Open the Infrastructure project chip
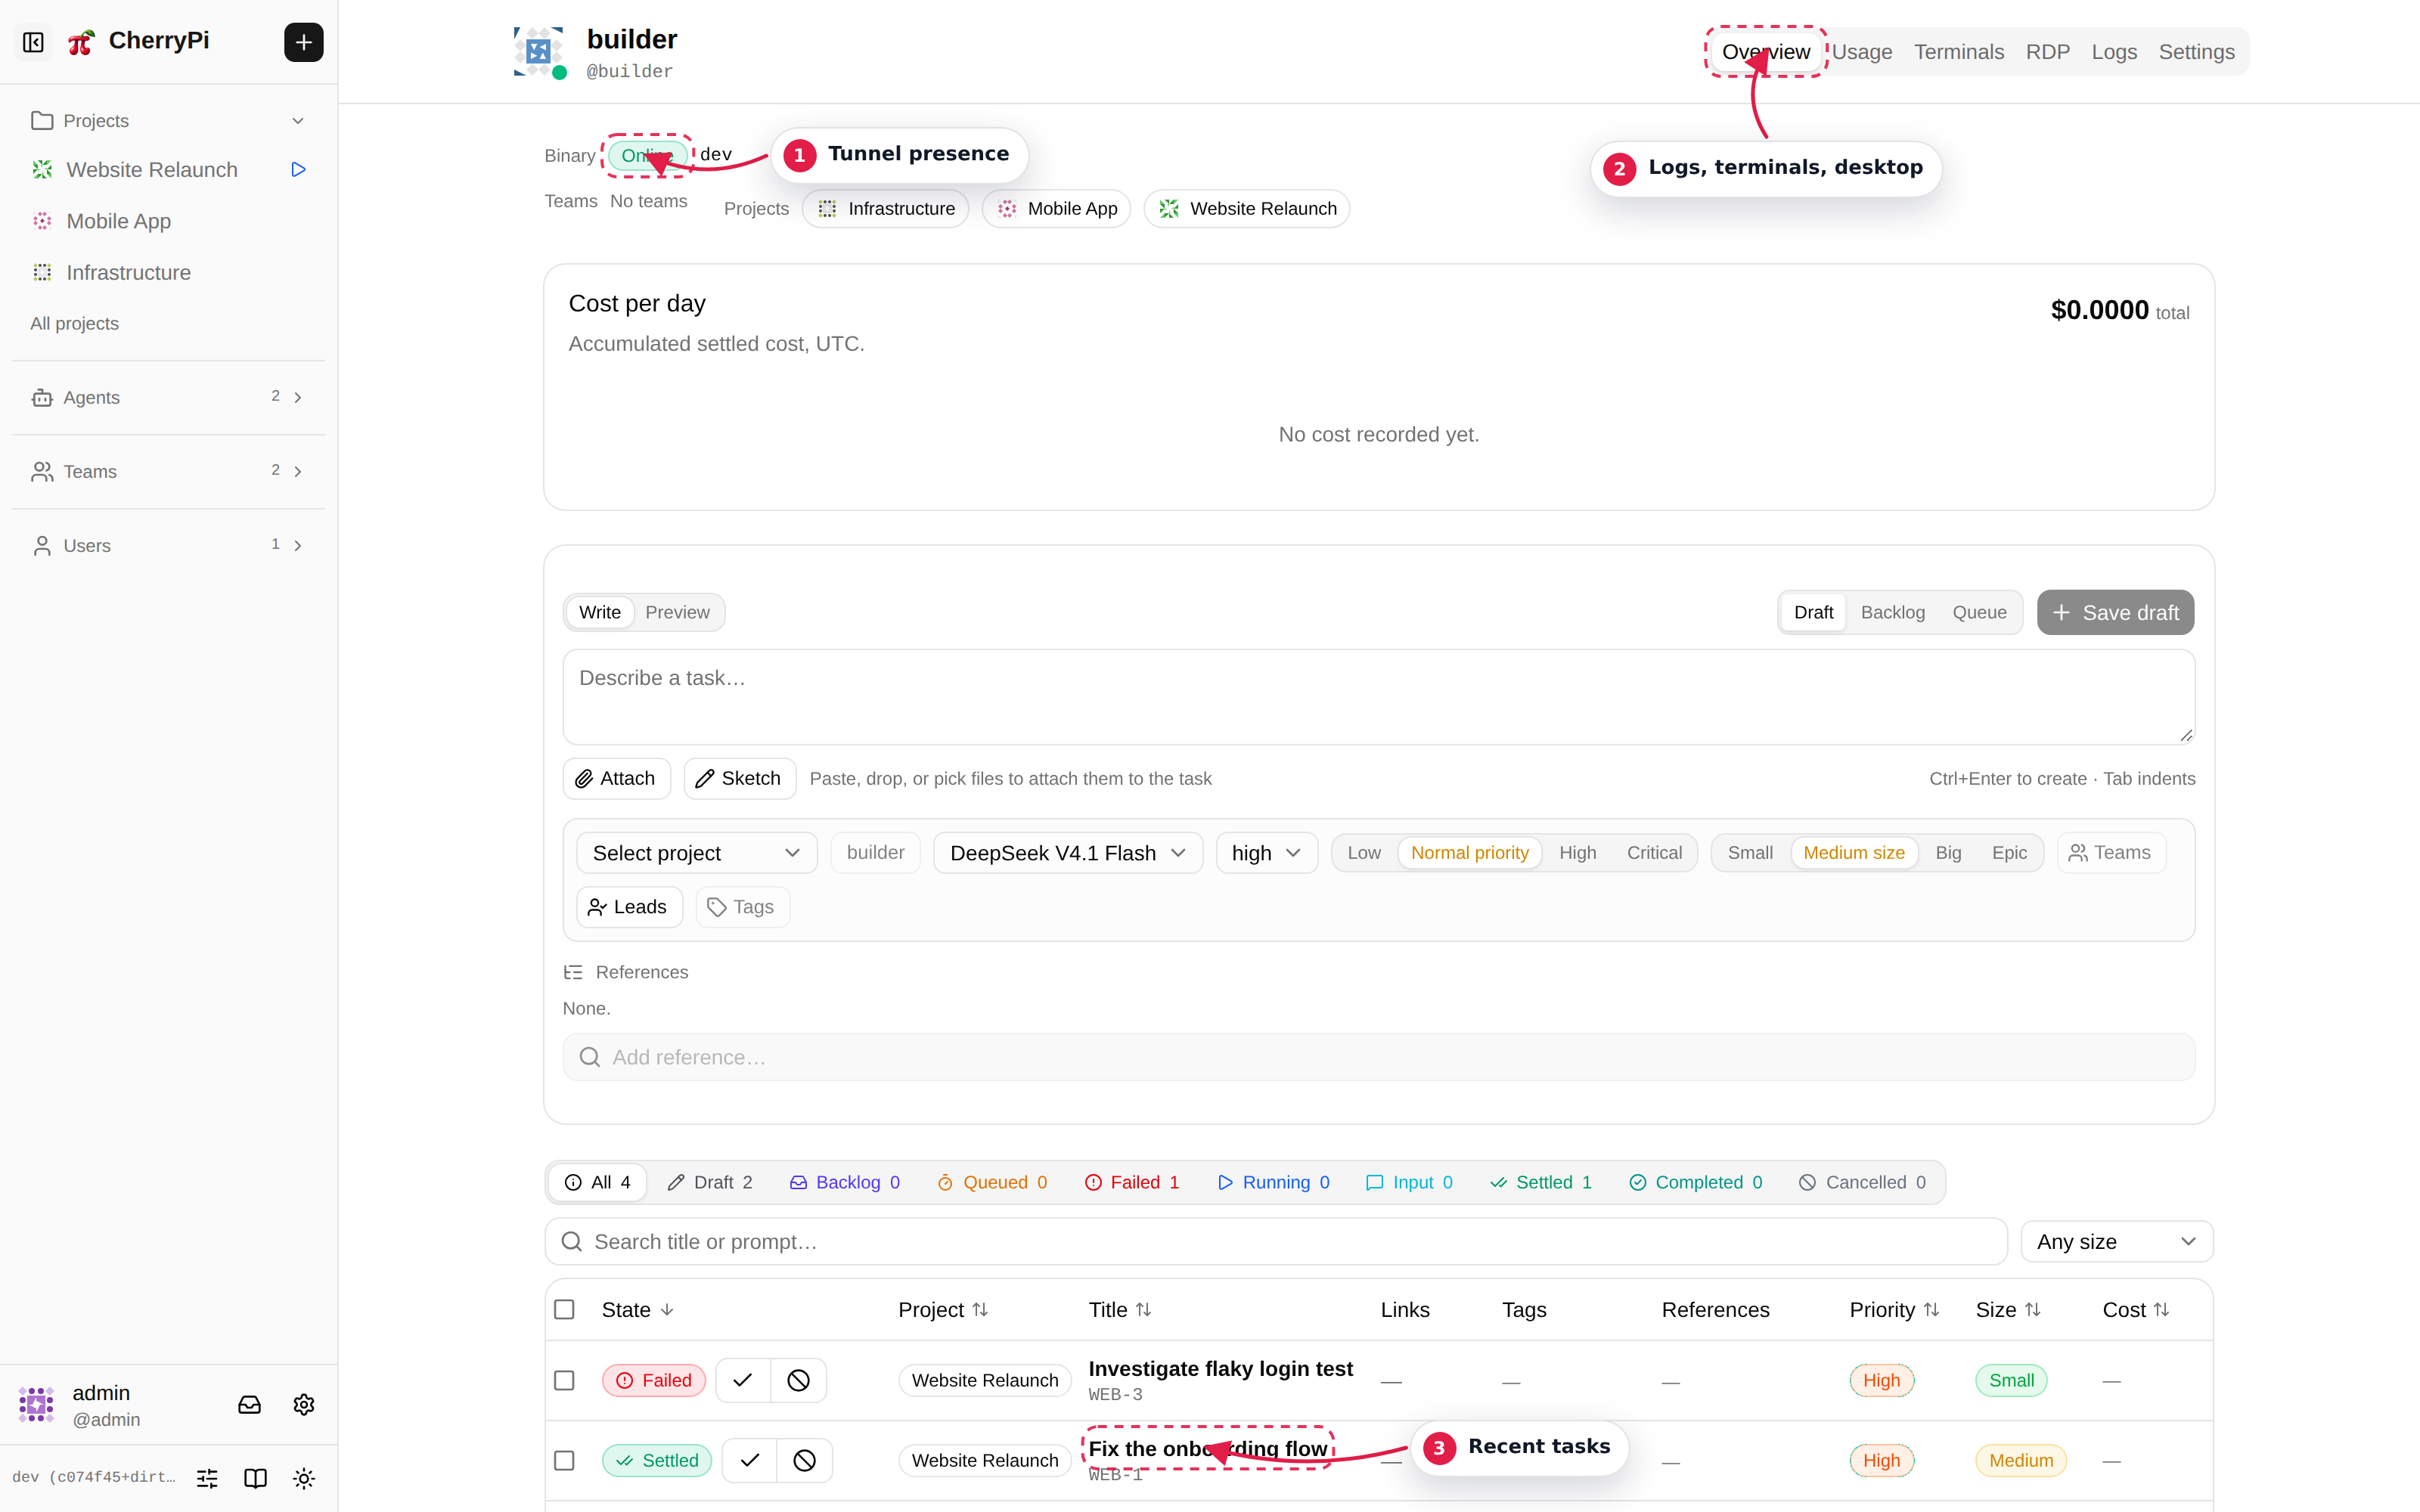Viewport: 2420px width, 1512px height. [x=886, y=208]
